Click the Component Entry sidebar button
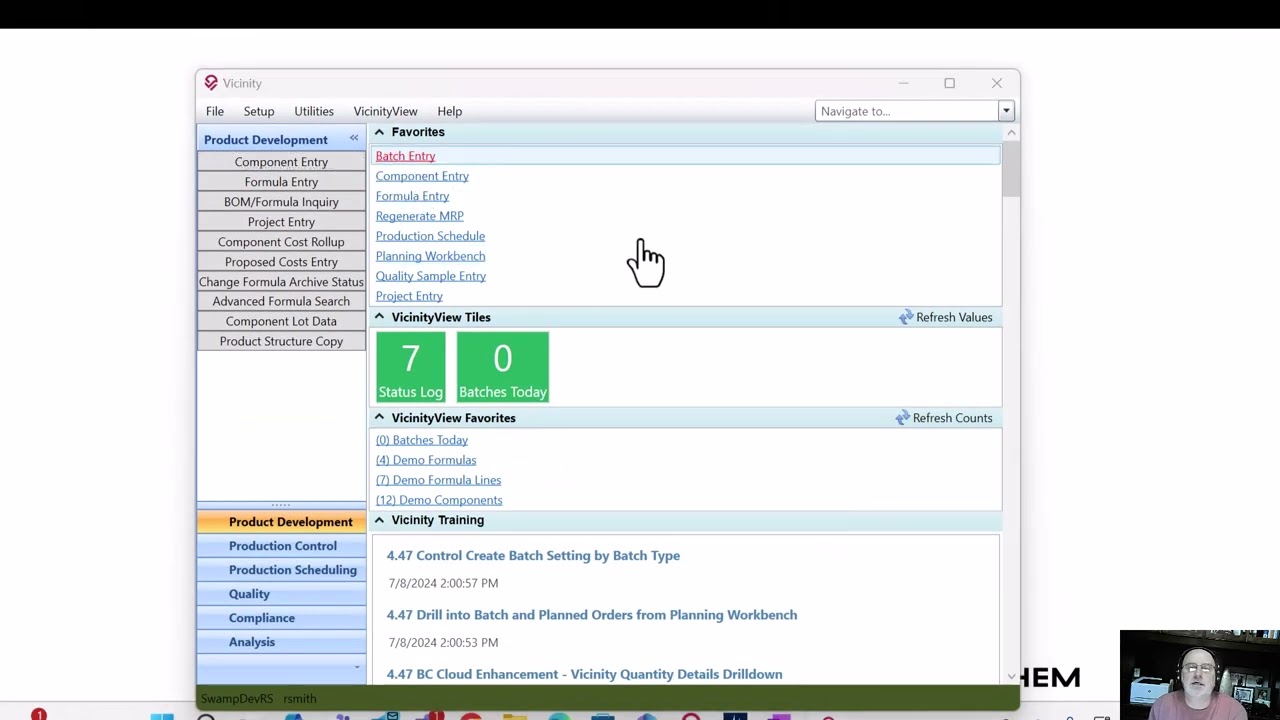Screen dimensions: 1280x720 click(281, 162)
